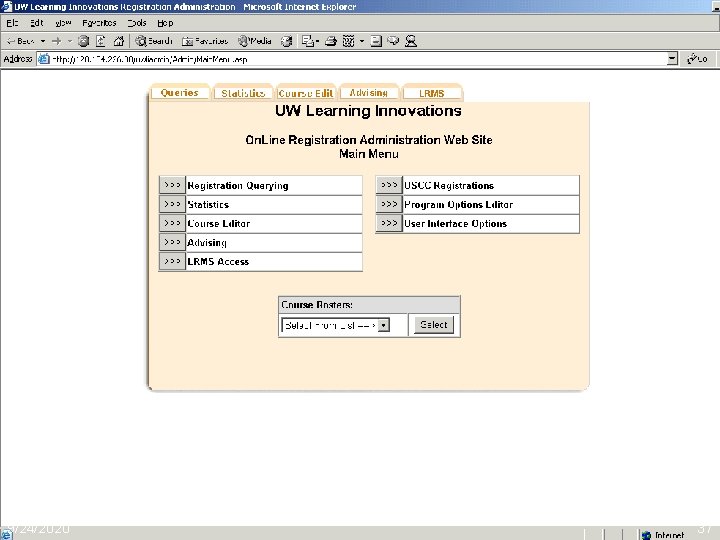Screen dimensions: 720x540
Task: Expand the Address bar dropdown arrow
Action: pyautogui.click(x=672, y=59)
